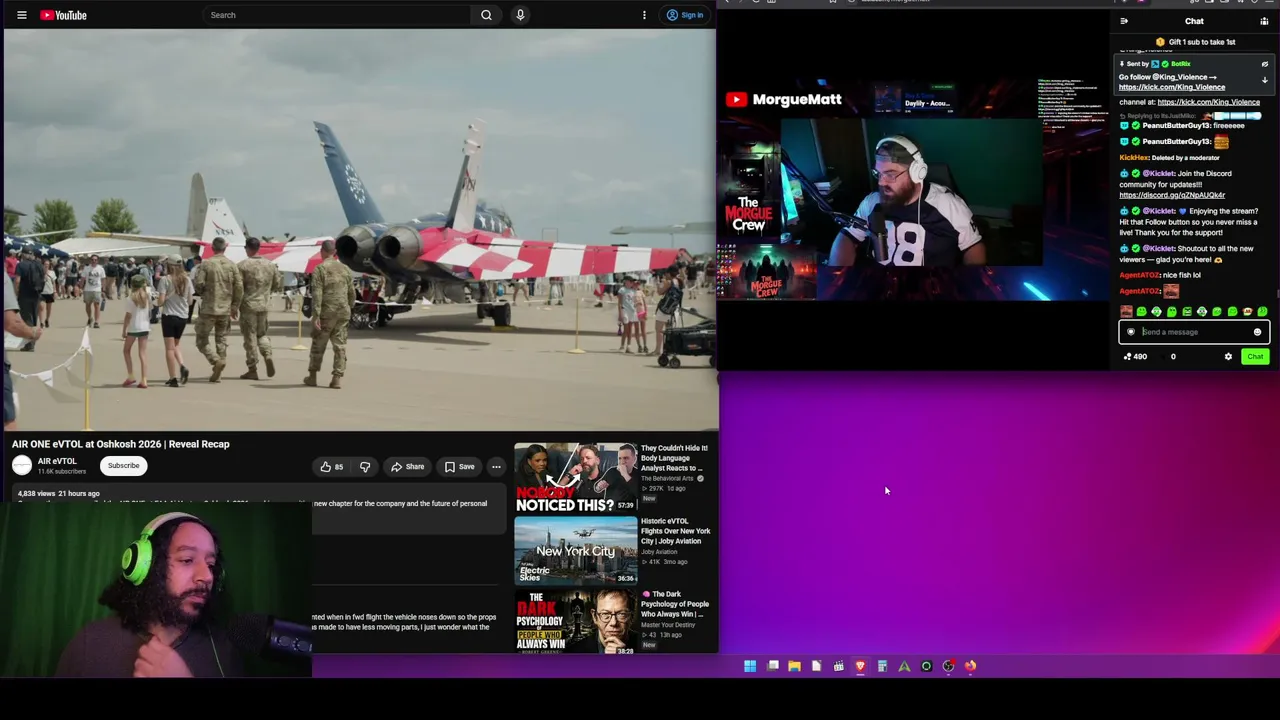The width and height of the screenshot is (1280, 720).
Task: Hide the pinned BotRix message
Action: (x=1264, y=64)
